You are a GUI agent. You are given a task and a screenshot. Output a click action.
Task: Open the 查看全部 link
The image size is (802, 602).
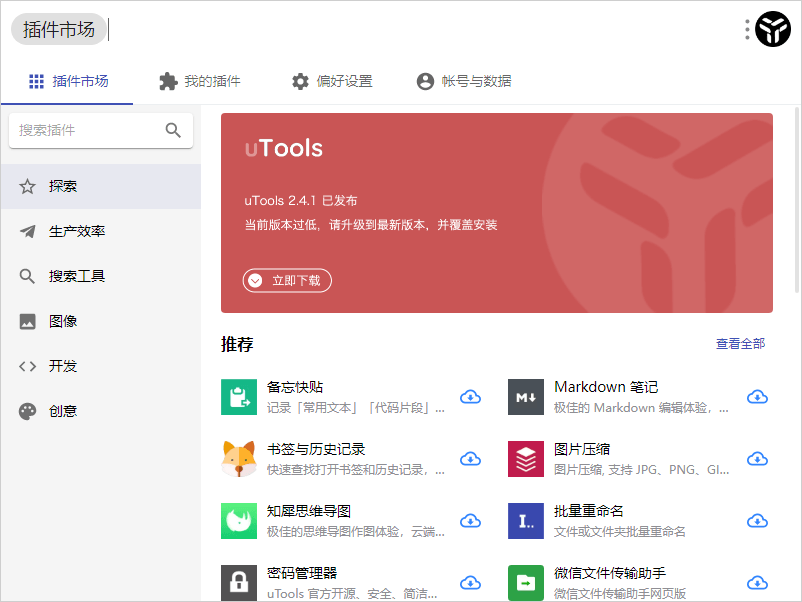click(739, 343)
